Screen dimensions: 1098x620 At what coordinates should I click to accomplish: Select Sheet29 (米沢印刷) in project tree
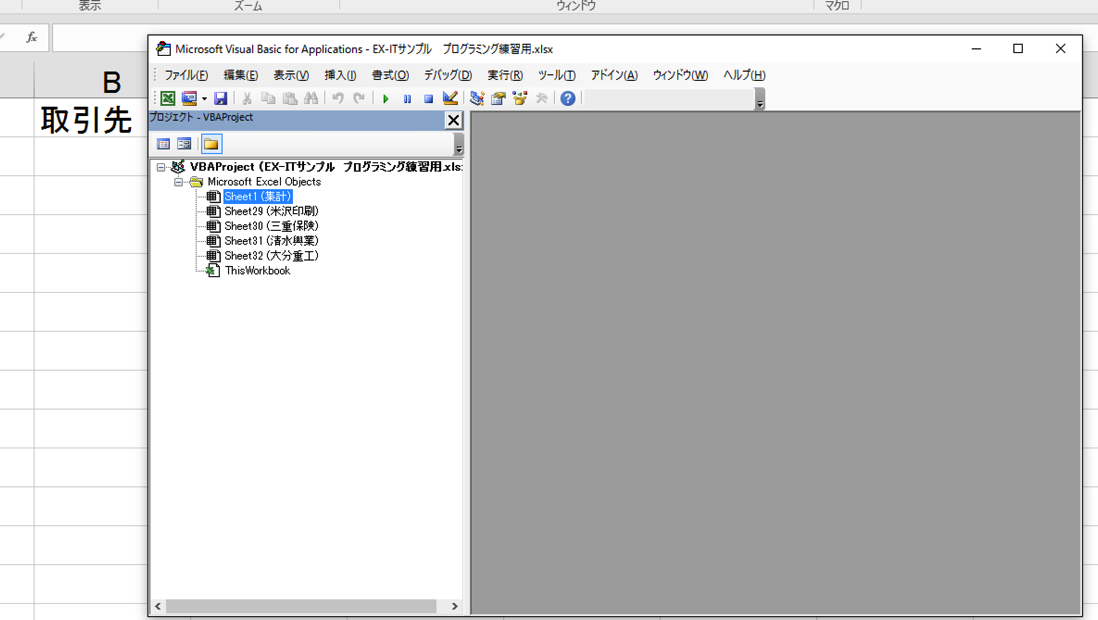click(271, 212)
